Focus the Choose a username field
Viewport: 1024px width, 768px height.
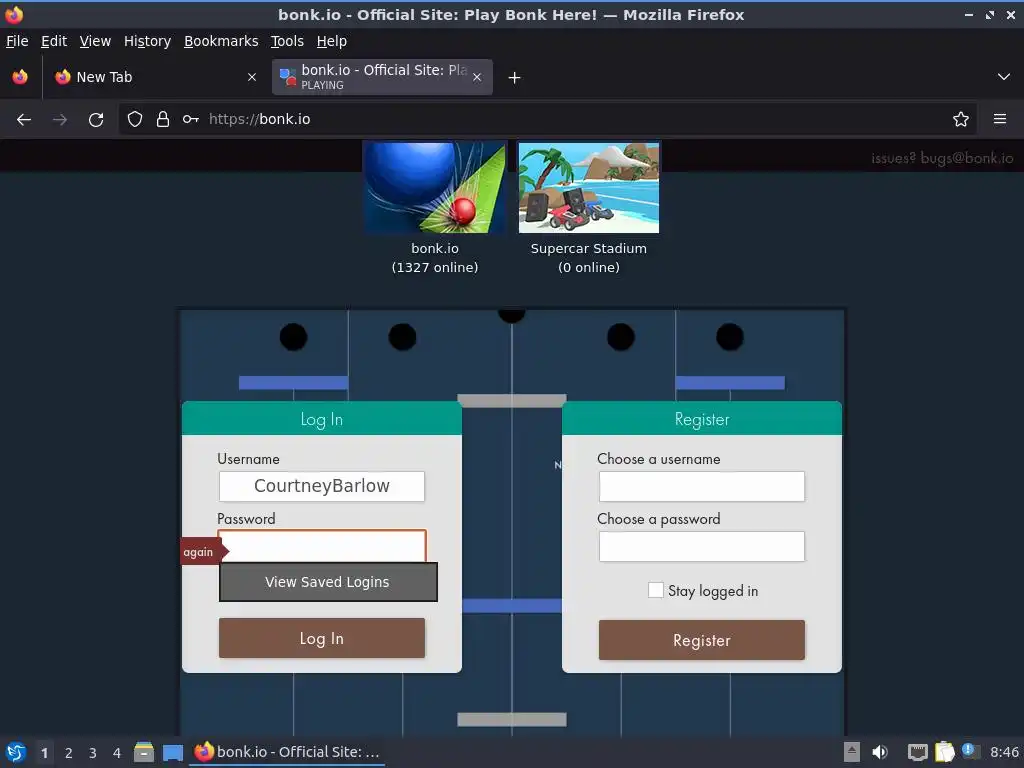pos(702,487)
